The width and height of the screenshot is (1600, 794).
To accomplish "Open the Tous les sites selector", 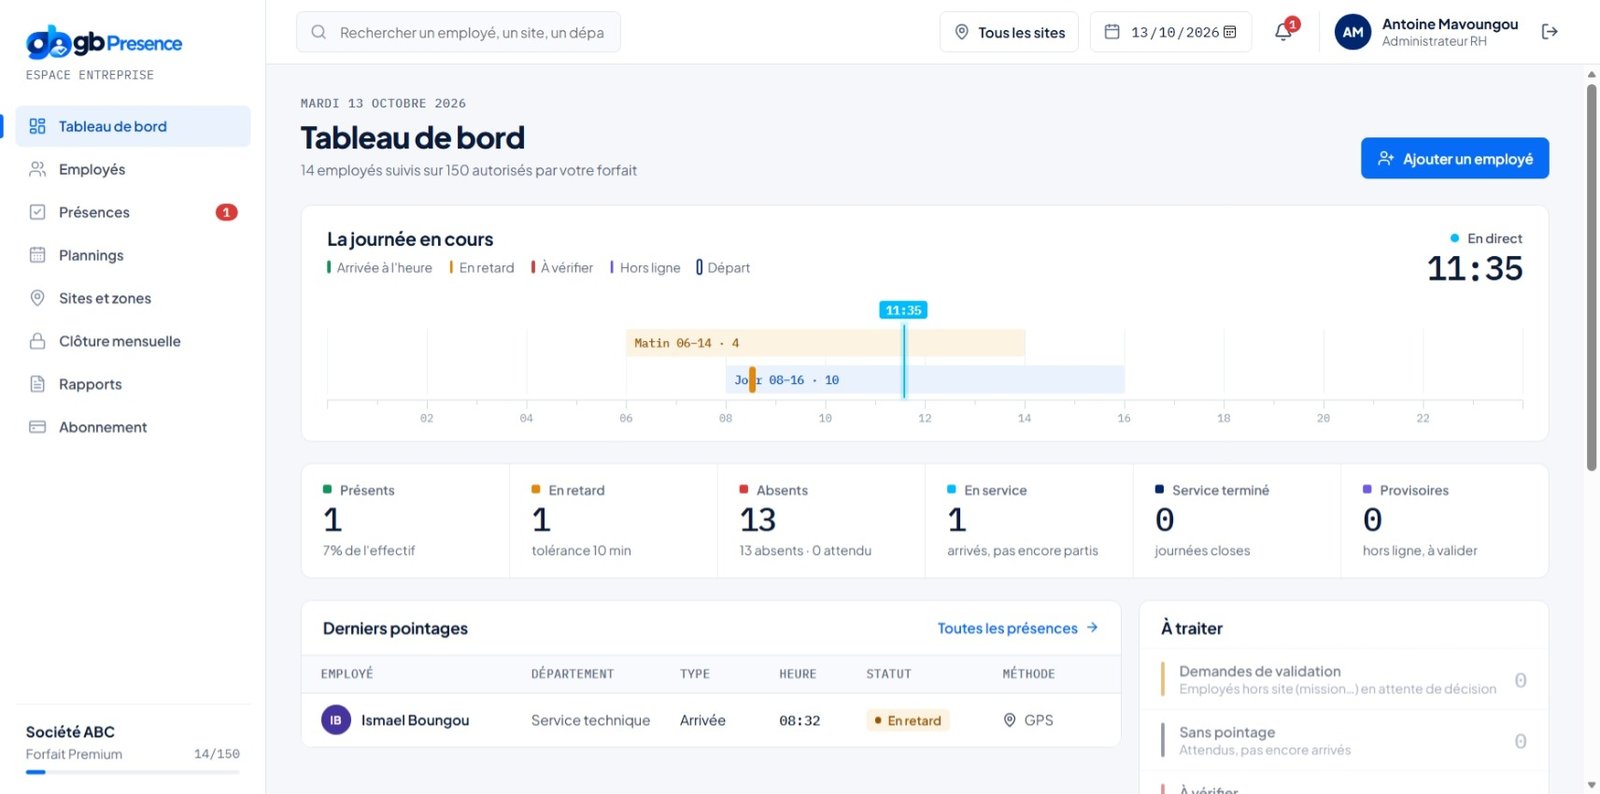I will pos(1009,32).
